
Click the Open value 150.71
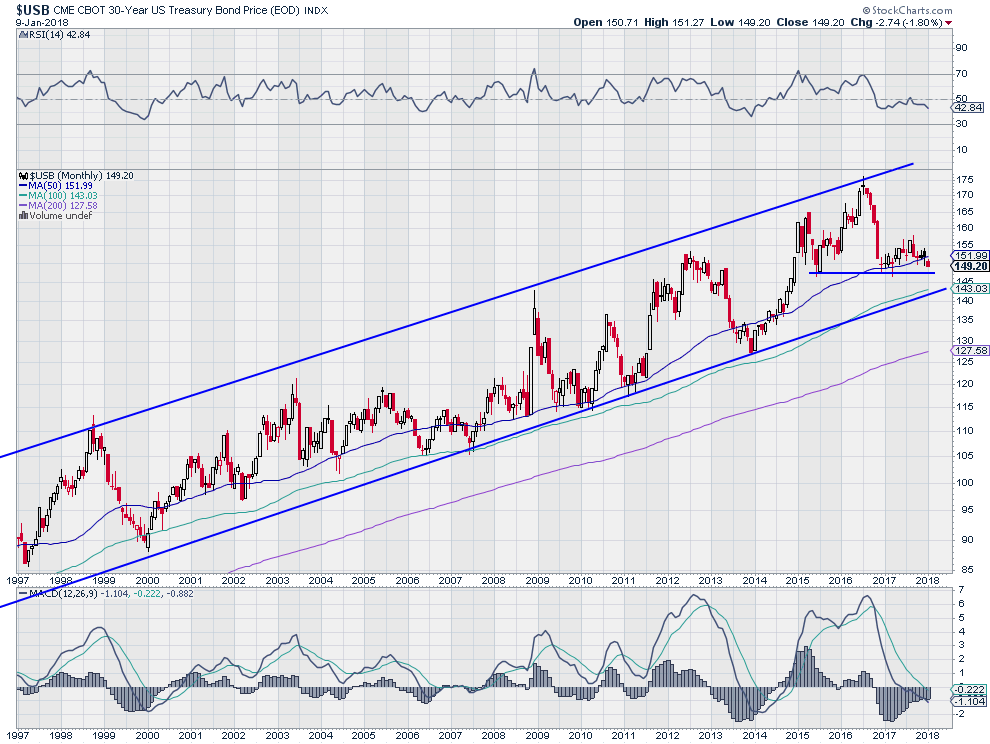(x=623, y=22)
